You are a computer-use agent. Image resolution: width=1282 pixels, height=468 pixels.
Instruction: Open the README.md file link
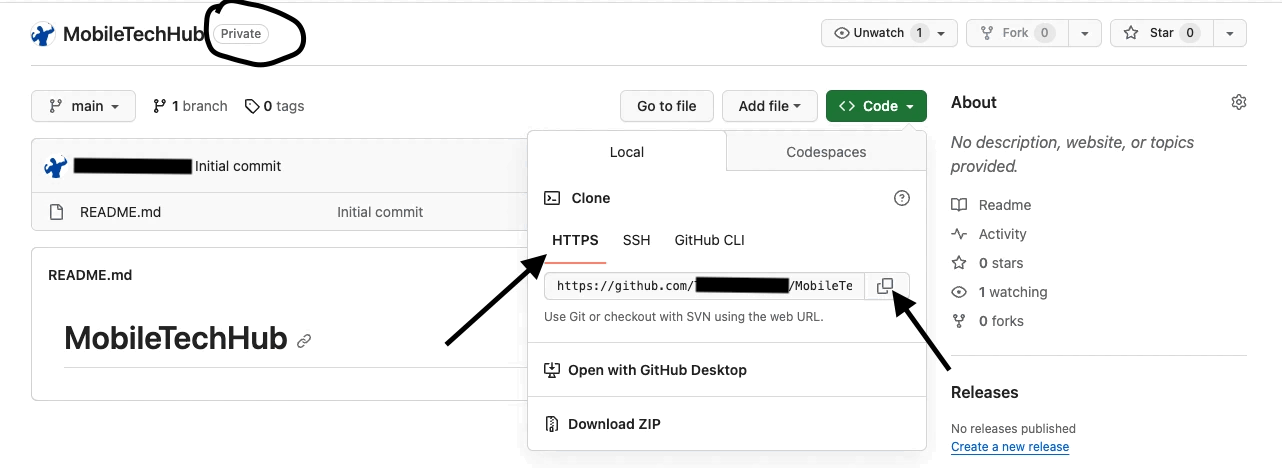(x=120, y=212)
